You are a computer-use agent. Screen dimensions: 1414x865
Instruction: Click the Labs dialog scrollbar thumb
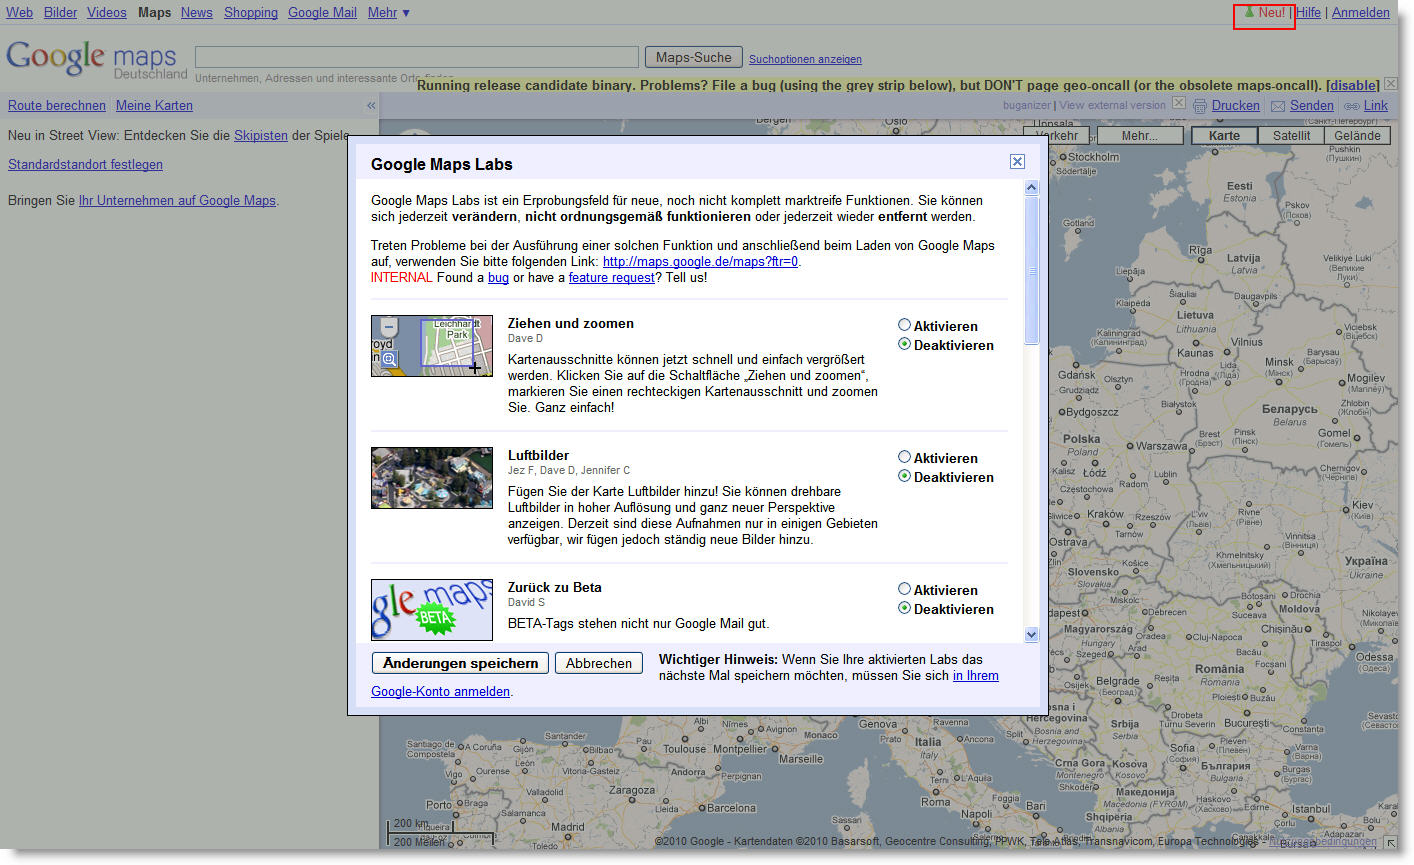pos(1032,270)
